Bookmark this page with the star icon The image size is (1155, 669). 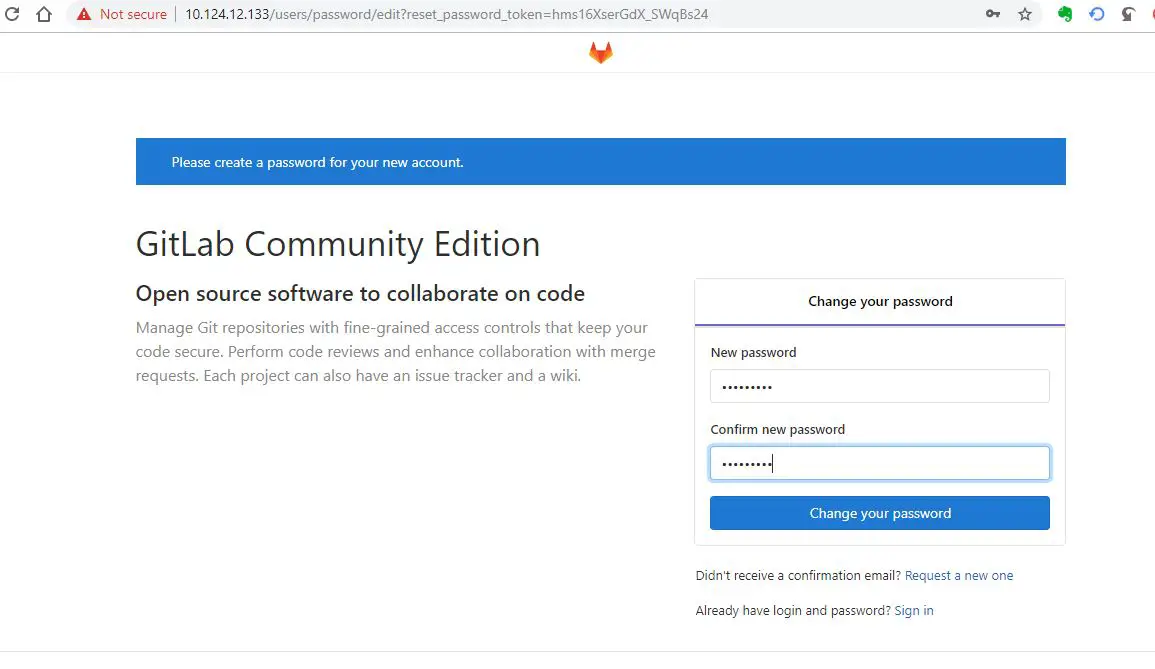(x=1025, y=15)
